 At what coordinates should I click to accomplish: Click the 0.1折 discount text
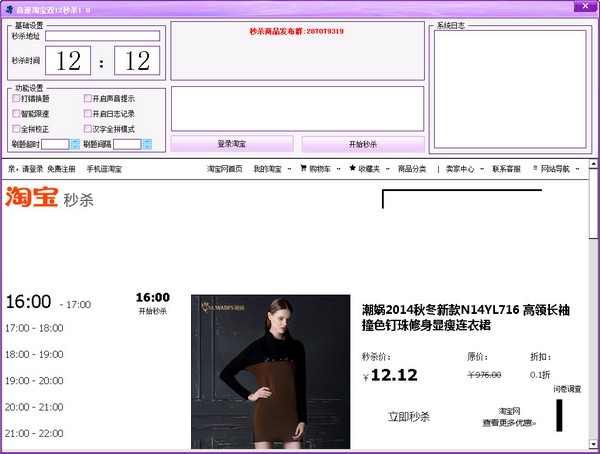coord(540,375)
